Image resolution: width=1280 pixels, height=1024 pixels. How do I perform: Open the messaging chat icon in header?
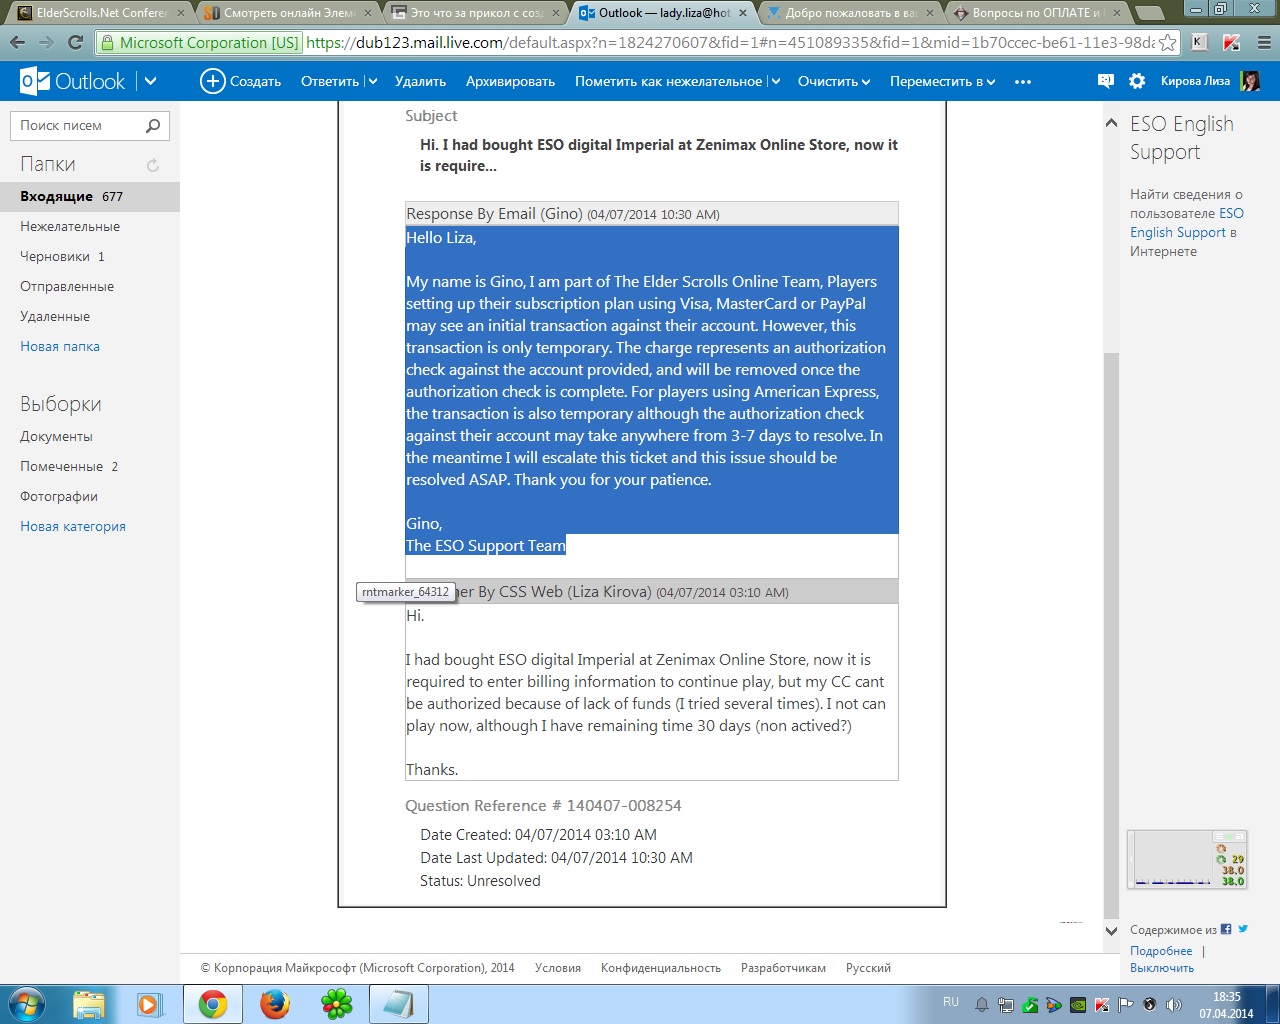click(1105, 81)
